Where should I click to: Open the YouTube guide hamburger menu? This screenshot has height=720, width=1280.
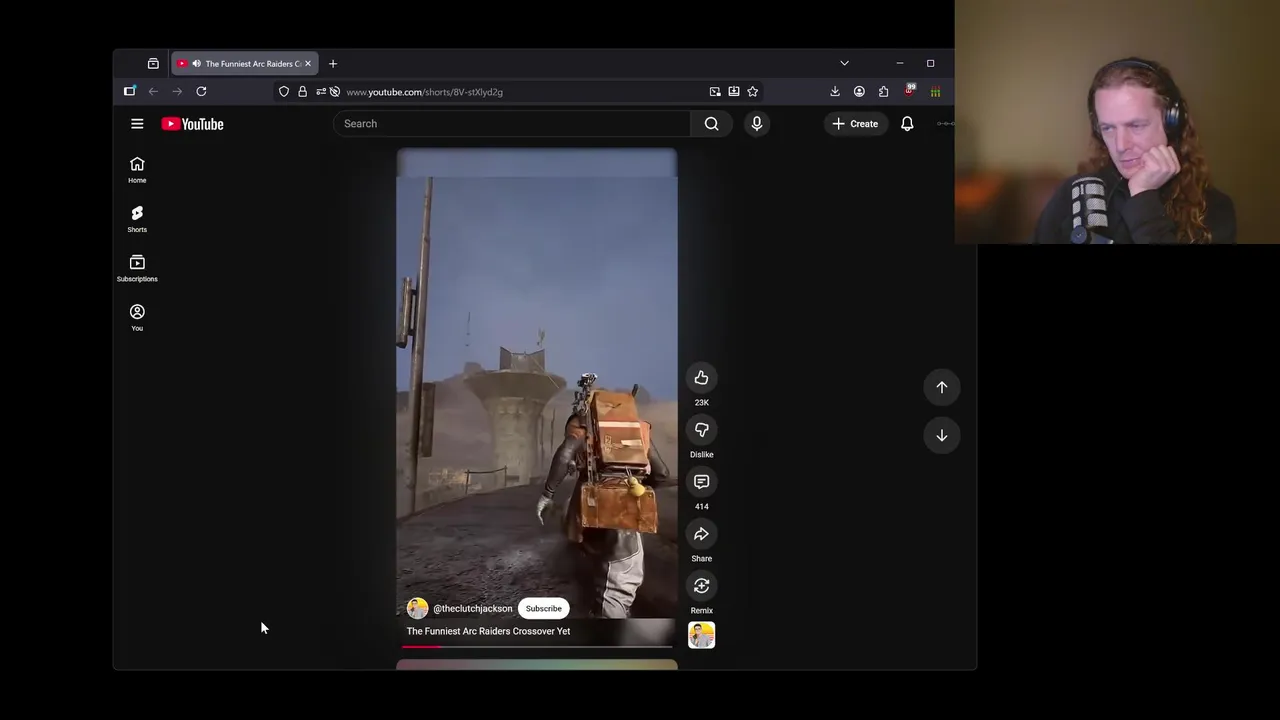tap(137, 124)
